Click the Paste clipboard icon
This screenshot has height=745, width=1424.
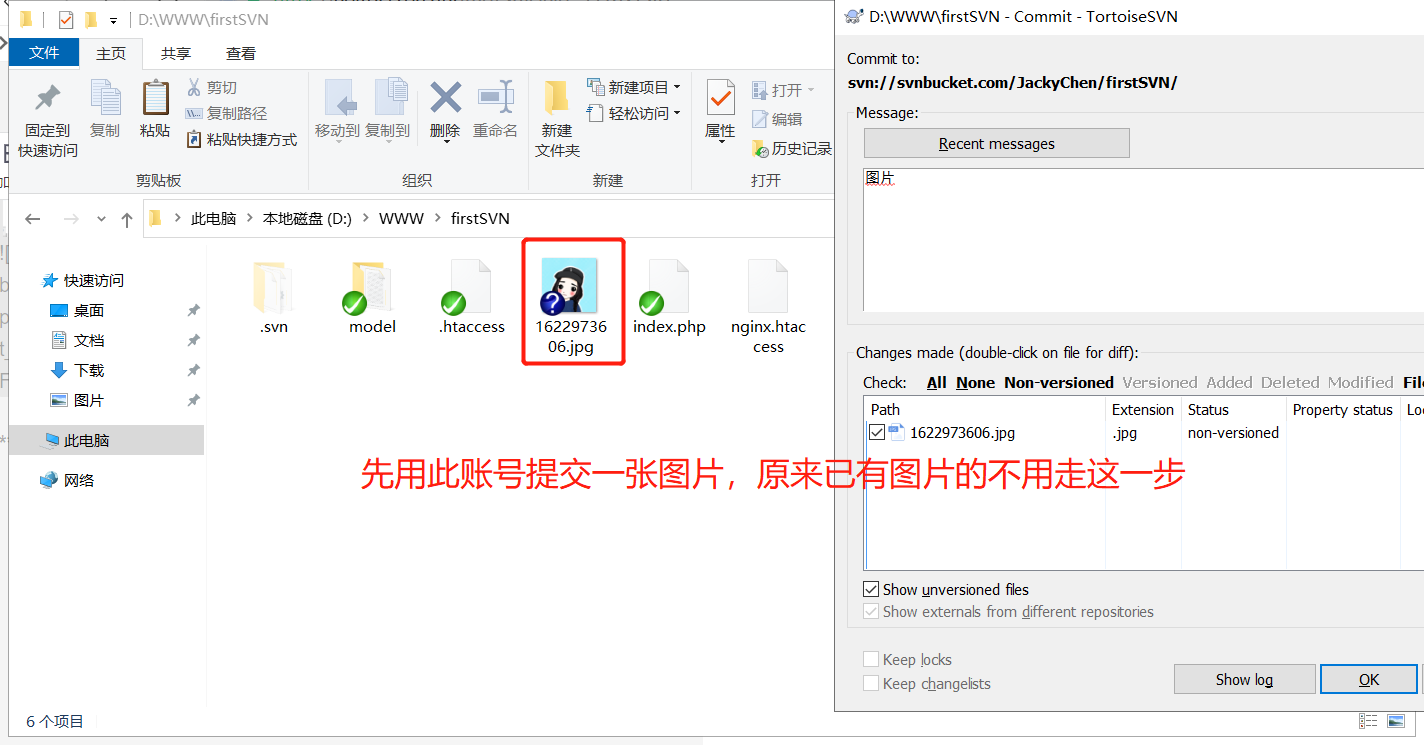(155, 98)
